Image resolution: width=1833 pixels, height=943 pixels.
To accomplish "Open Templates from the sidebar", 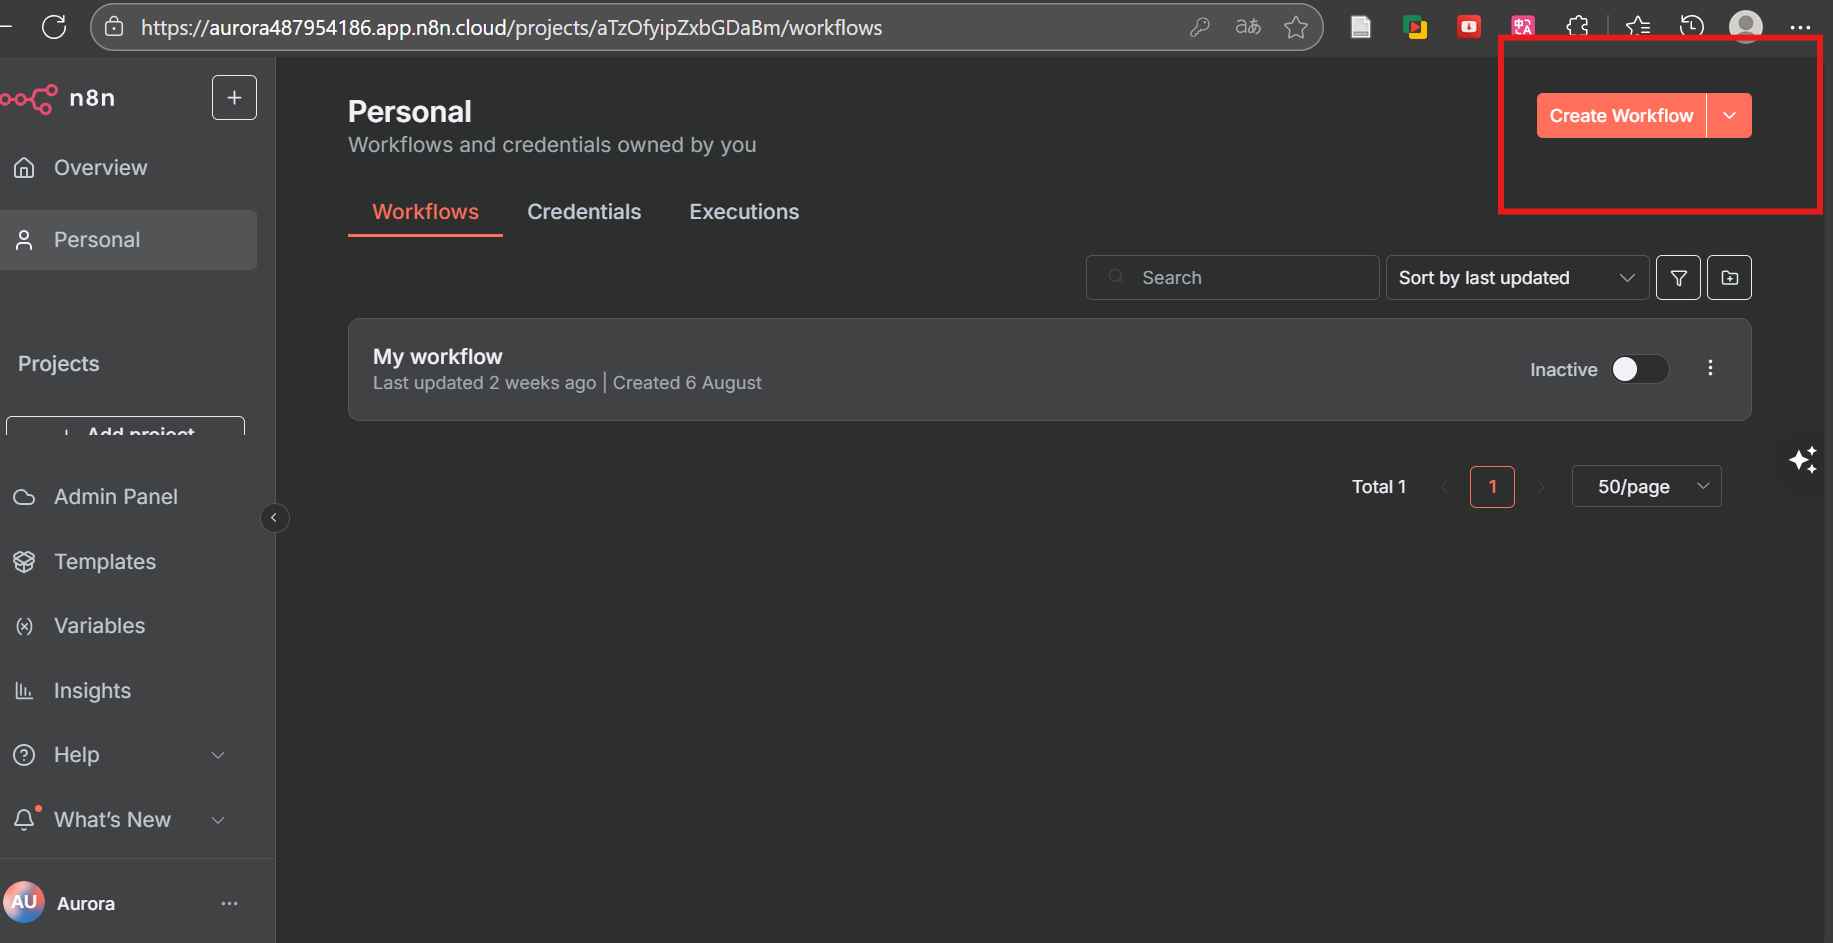I will 105,562.
